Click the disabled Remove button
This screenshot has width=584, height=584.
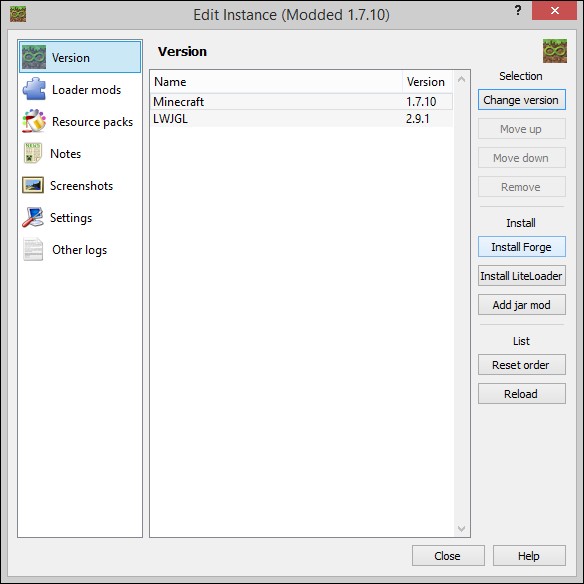[x=522, y=187]
